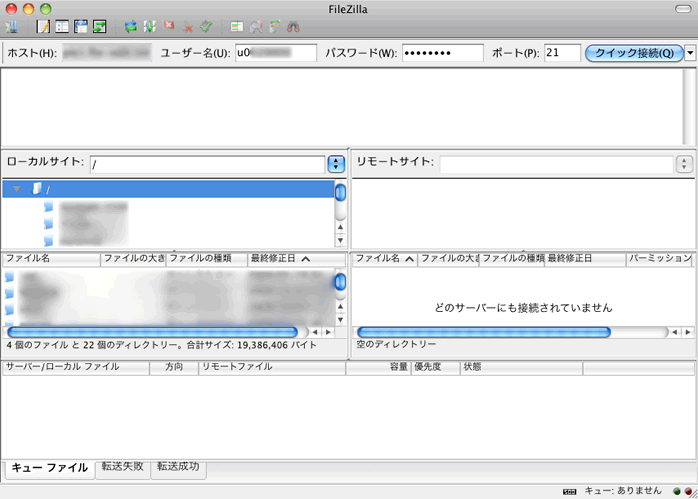Viewport: 698px width, 499px height.
Task: Click the サーバー/ローカル ファイル queue column header
Action: [x=76, y=367]
